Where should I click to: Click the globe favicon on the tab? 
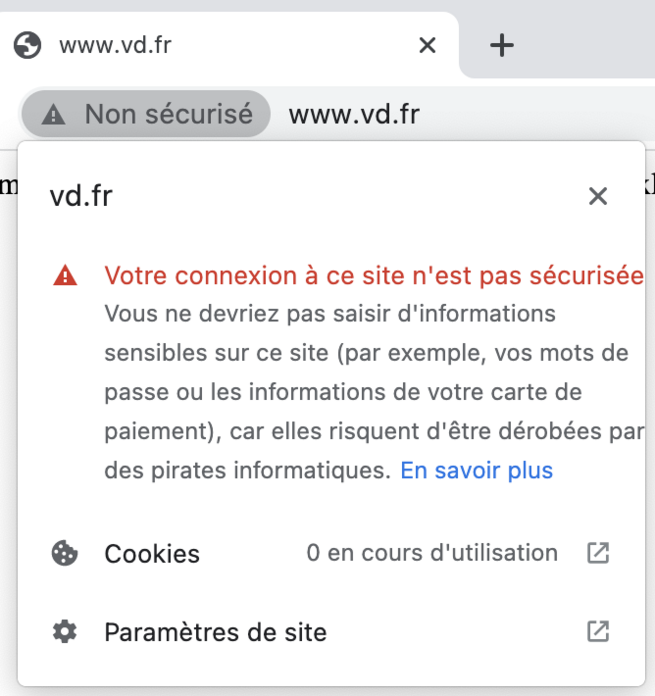click(x=28, y=45)
